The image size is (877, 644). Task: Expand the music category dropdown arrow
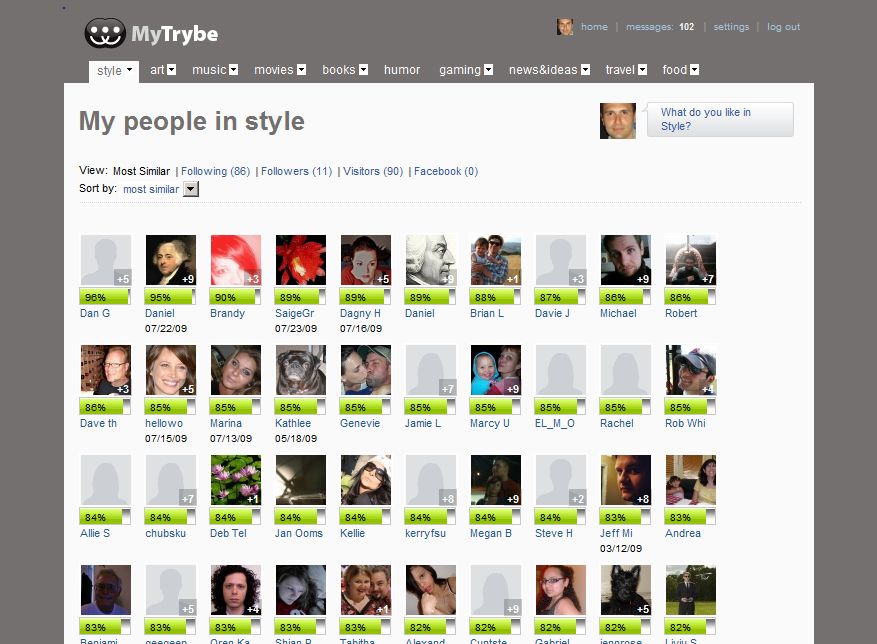(x=234, y=70)
